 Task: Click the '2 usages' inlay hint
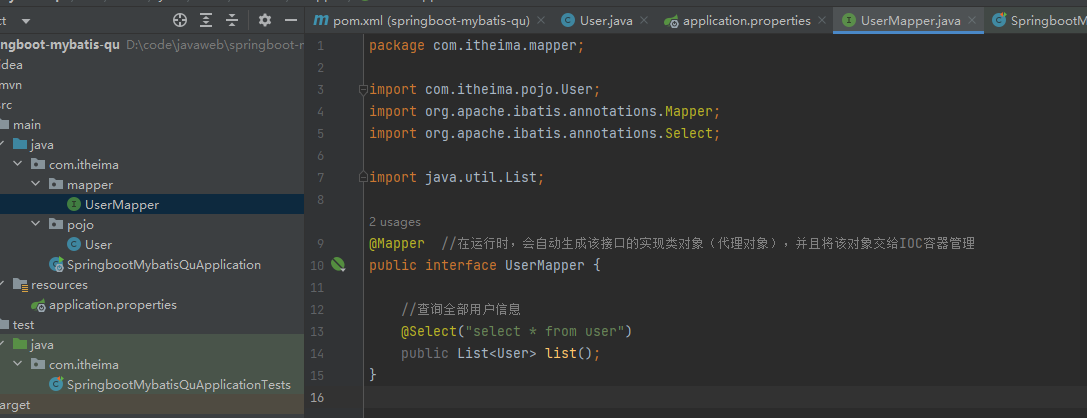point(395,222)
